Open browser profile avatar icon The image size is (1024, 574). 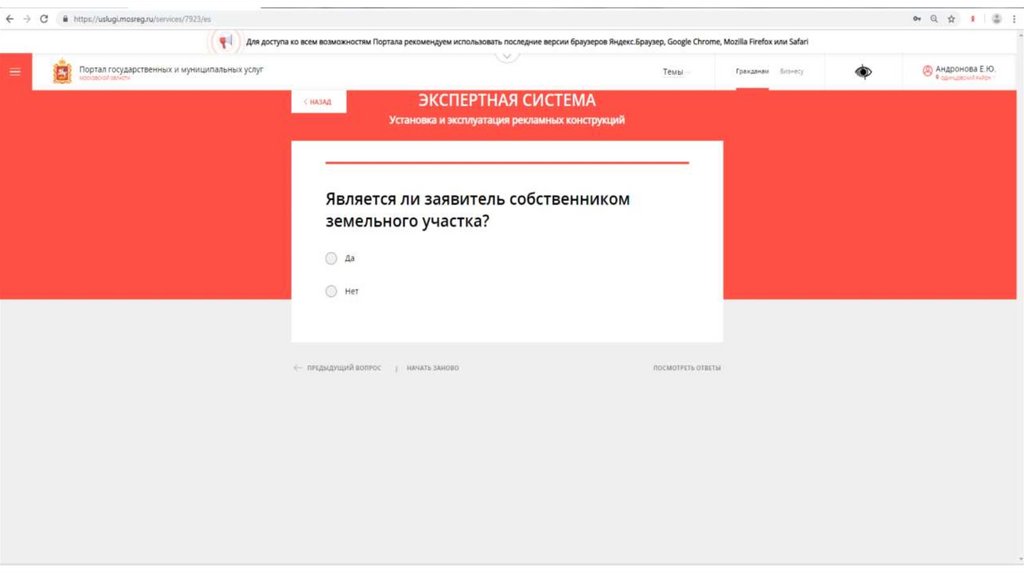click(x=997, y=19)
